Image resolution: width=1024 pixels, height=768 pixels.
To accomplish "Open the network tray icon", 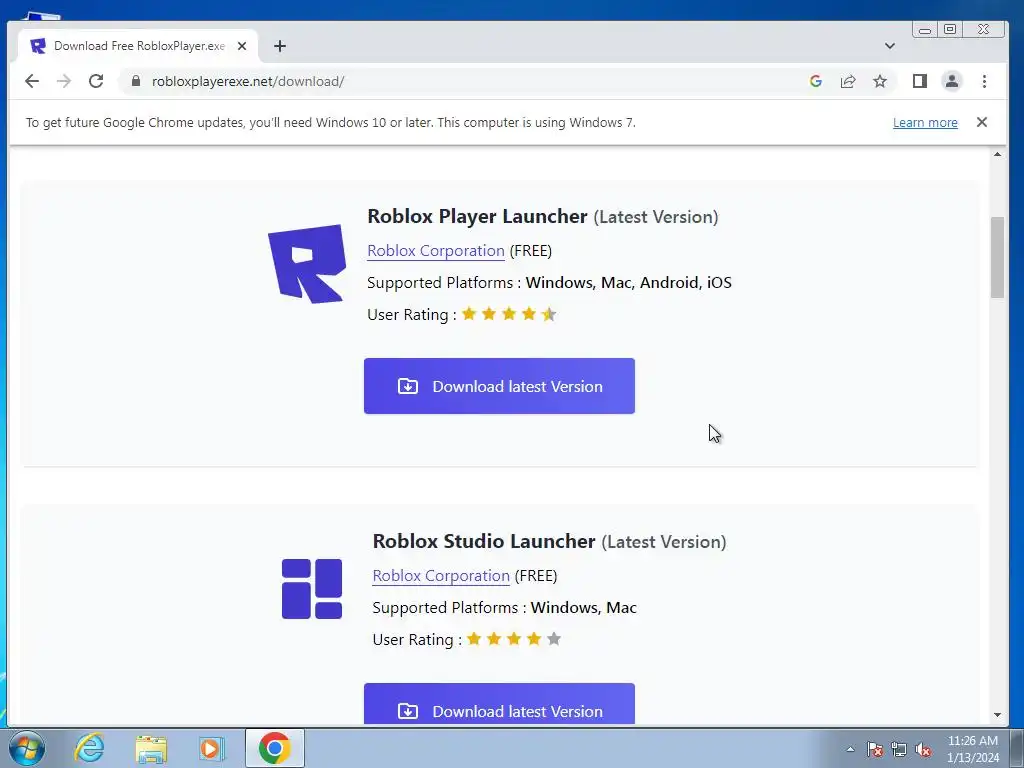I will (x=899, y=749).
